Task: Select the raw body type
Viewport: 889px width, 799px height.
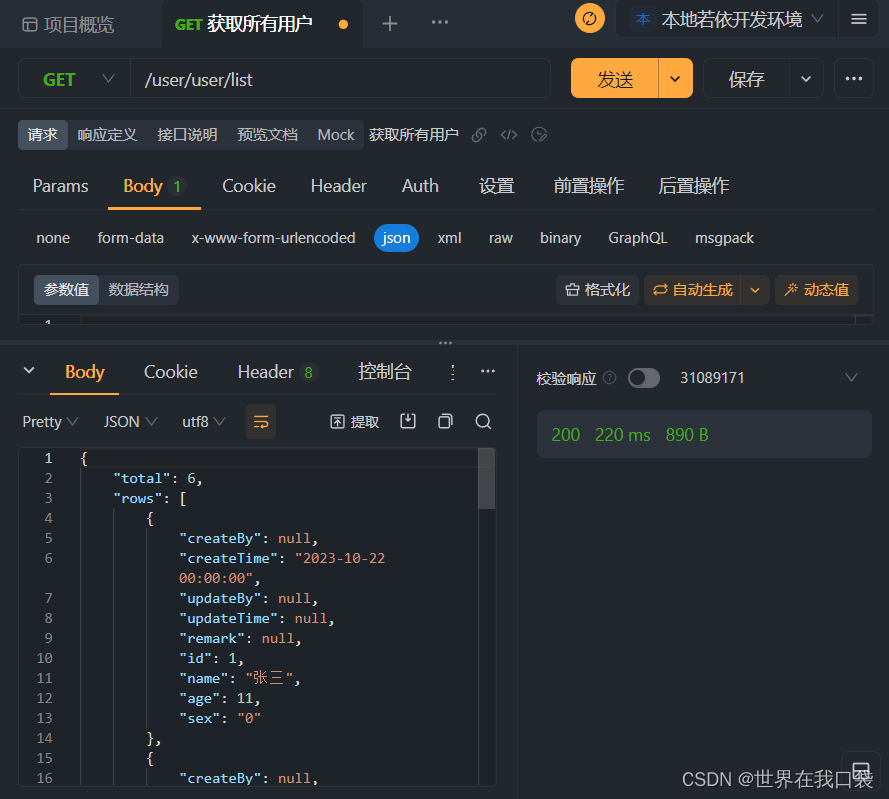Action: click(501, 238)
